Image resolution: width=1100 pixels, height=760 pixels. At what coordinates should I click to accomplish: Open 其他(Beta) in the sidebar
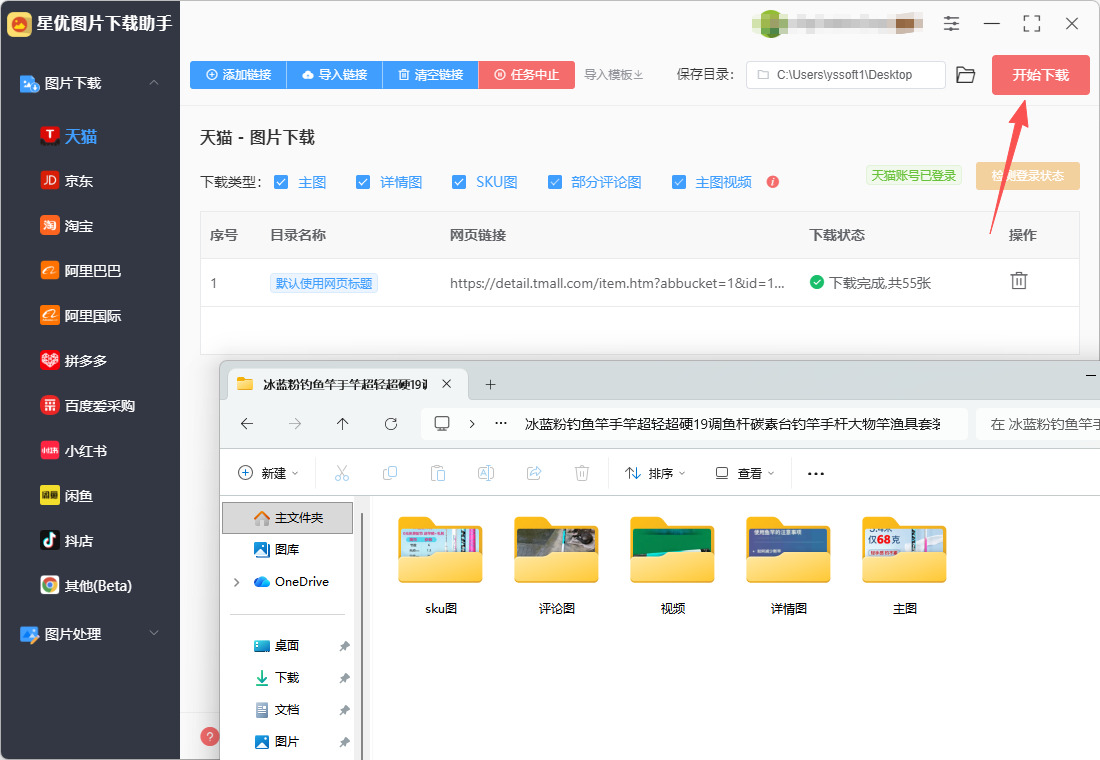86,585
